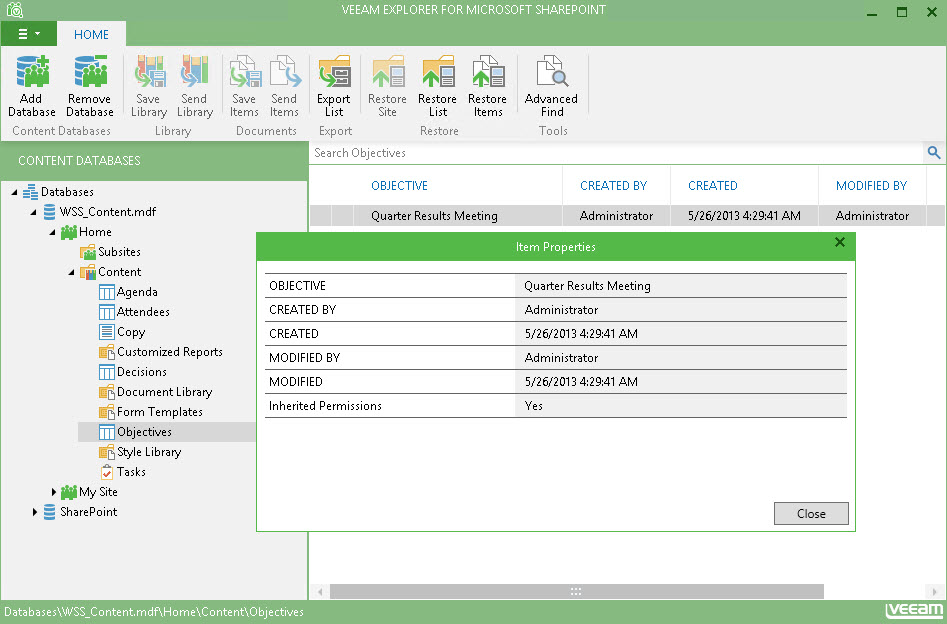Click the scrollbar left arrow
Viewport: 947px width, 624px height.
click(x=320, y=591)
